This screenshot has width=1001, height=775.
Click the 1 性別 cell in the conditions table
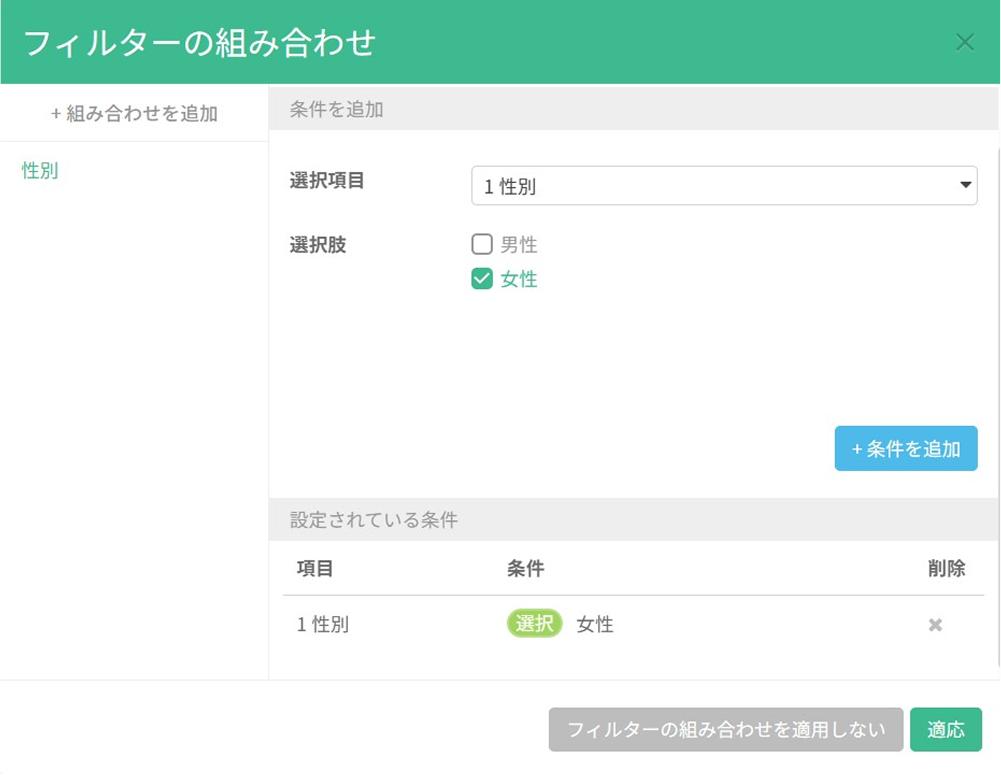pos(323,624)
